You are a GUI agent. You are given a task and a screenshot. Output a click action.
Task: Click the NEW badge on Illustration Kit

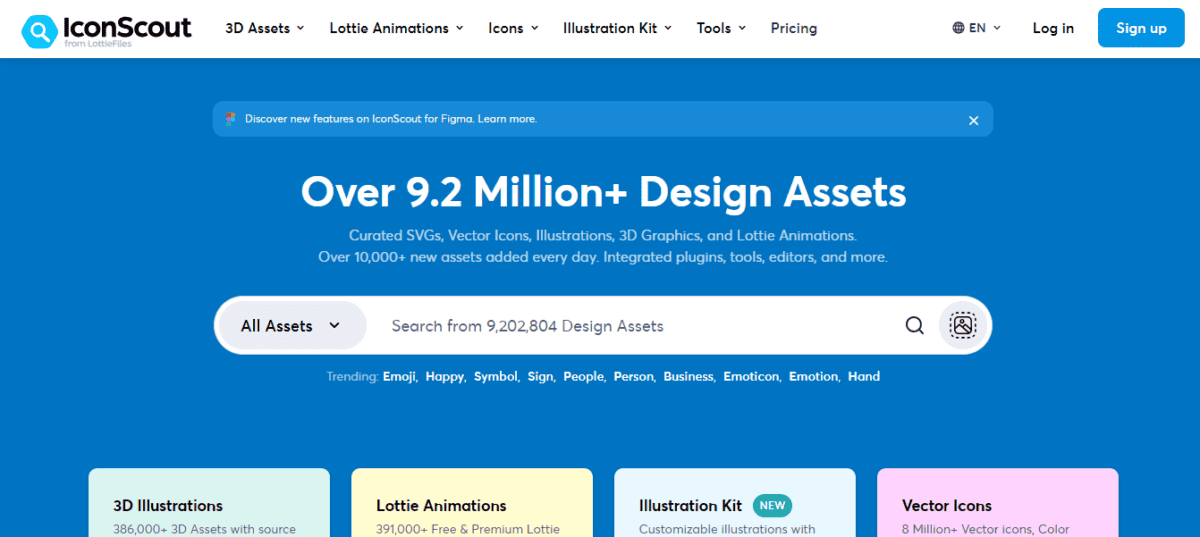772,506
